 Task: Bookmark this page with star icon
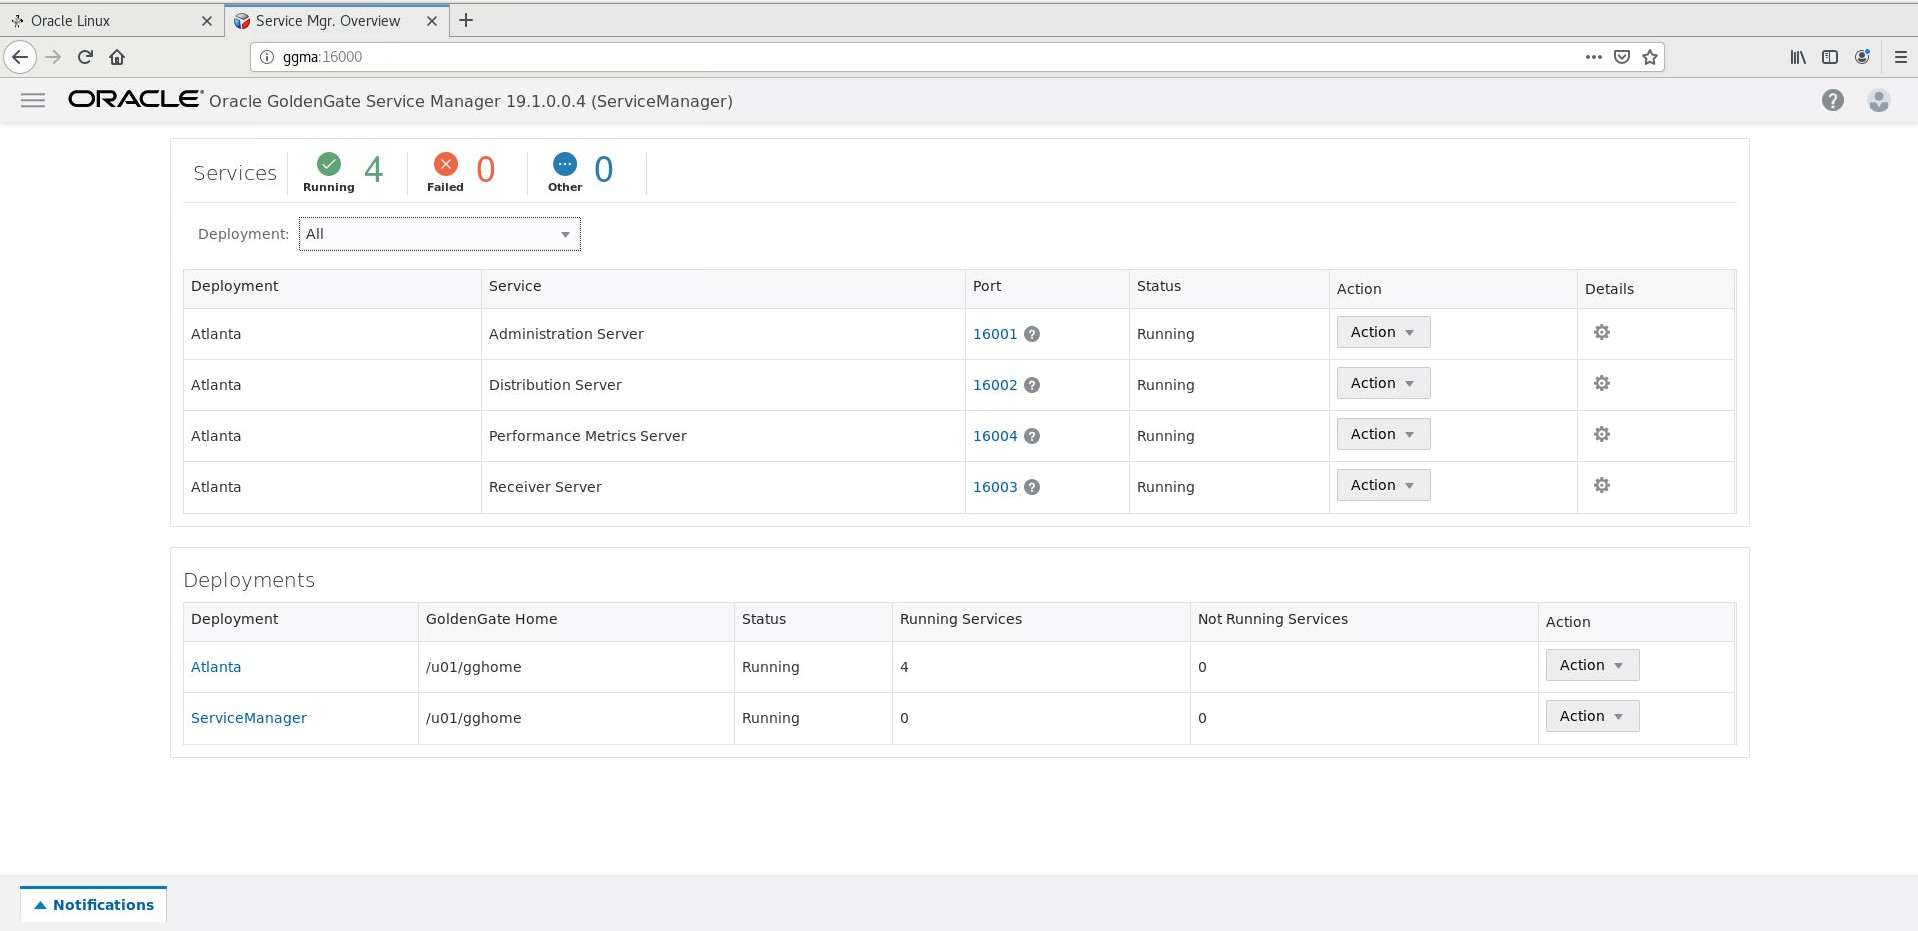click(1650, 57)
